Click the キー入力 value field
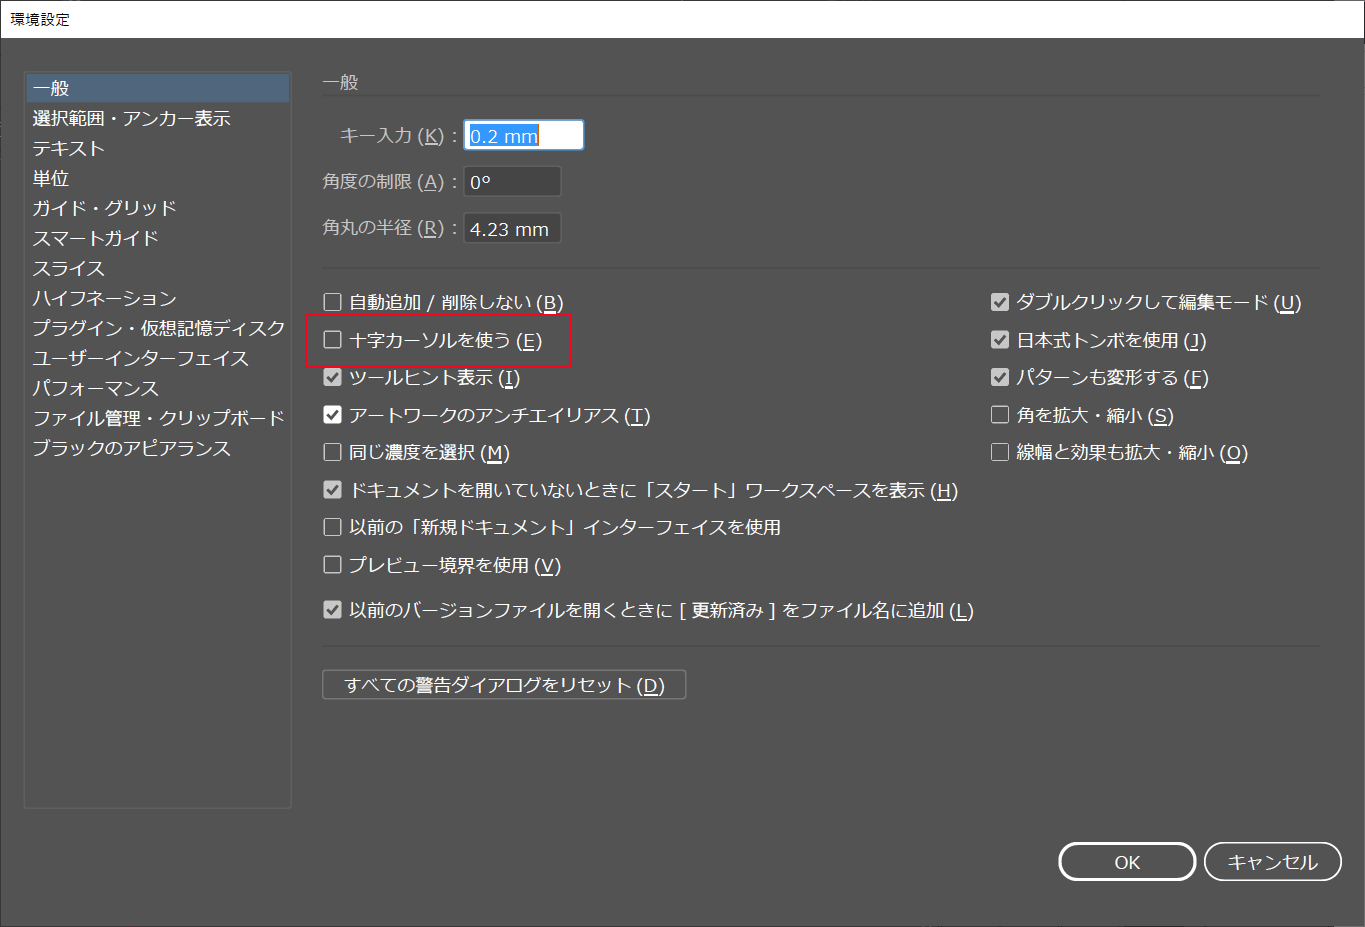 (523, 136)
